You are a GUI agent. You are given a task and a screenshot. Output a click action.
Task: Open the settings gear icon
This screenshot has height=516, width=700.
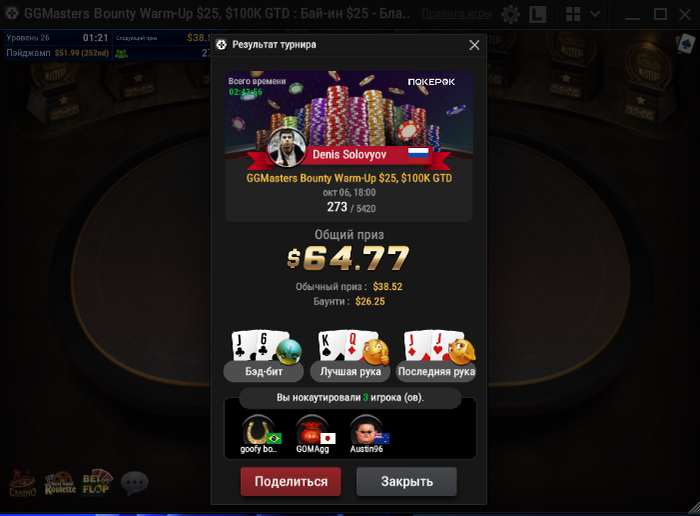tap(510, 14)
